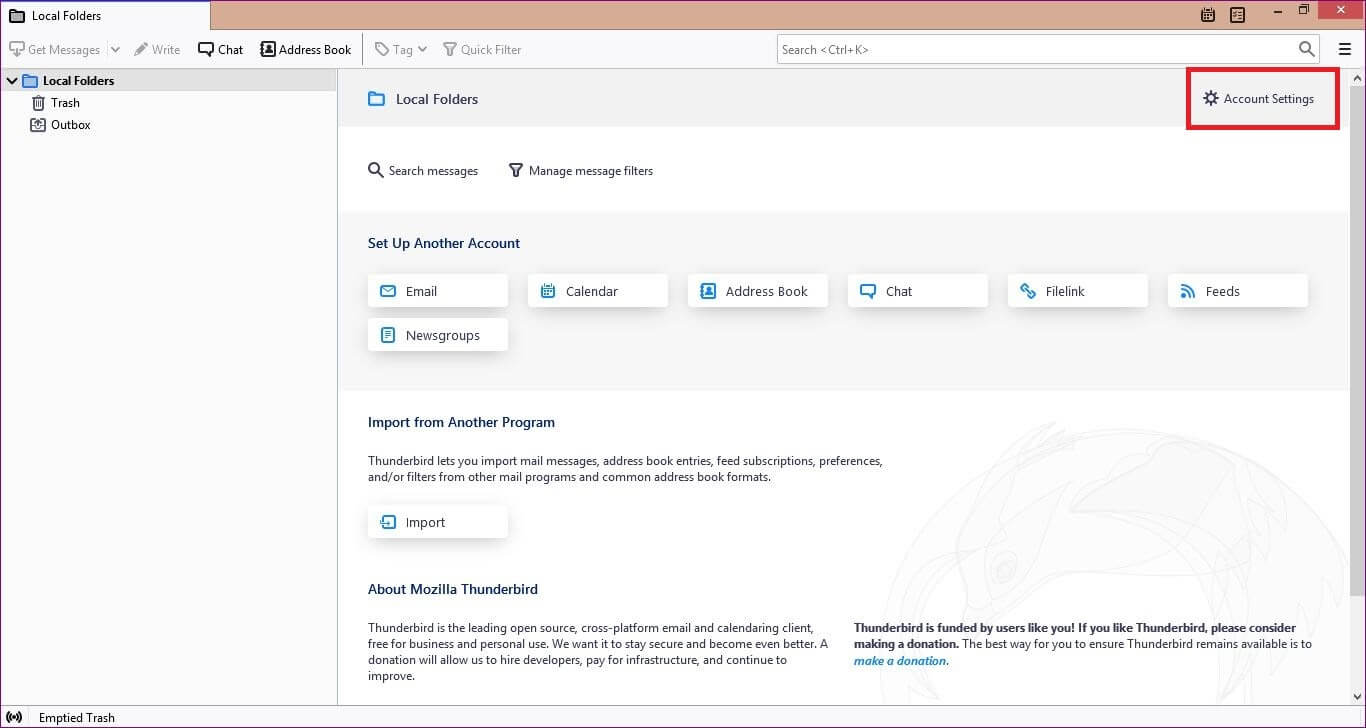The image size is (1366, 728).
Task: Collapse the Local Folders tree node
Action: click(x=12, y=81)
